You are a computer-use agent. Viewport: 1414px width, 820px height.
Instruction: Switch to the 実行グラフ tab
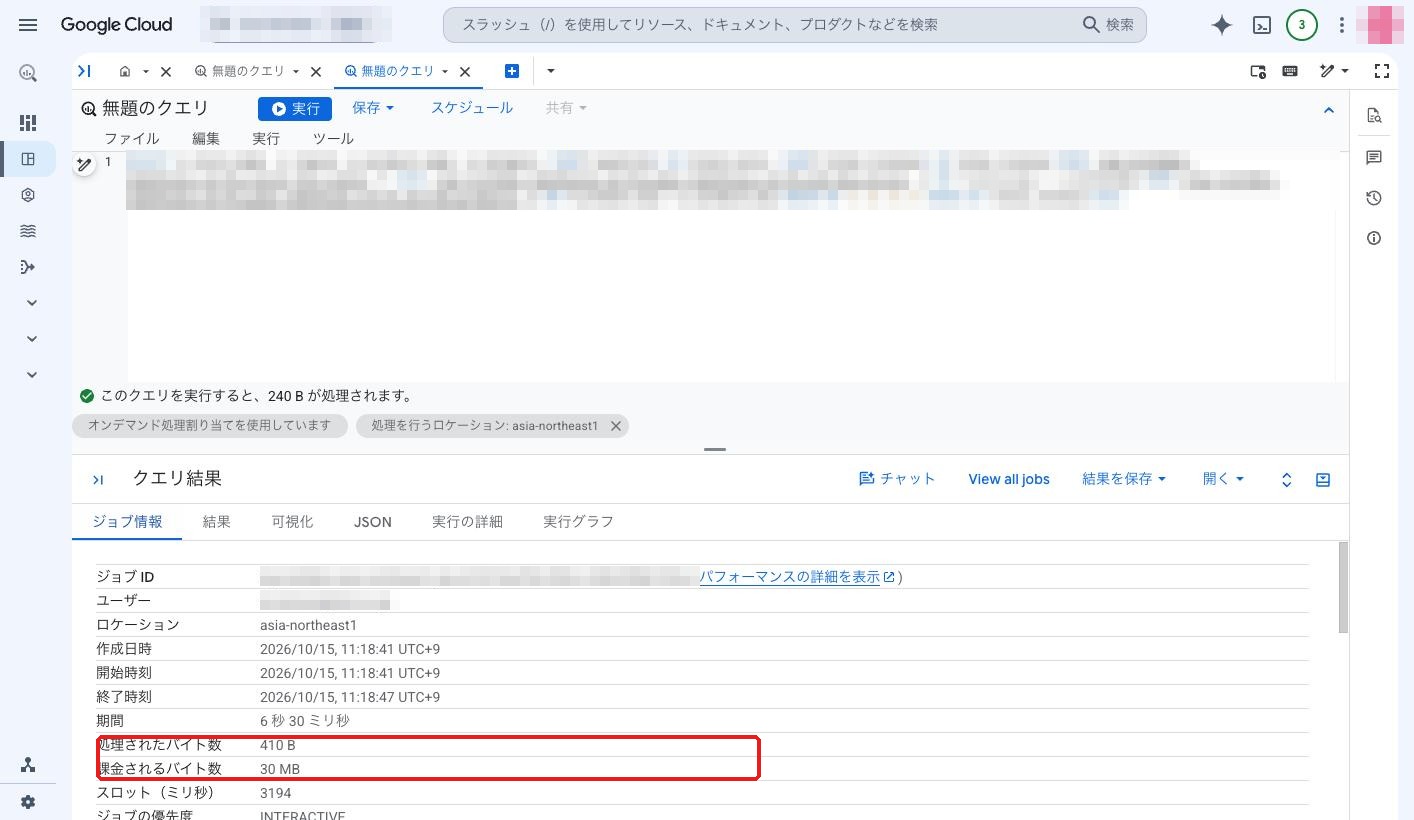point(578,522)
